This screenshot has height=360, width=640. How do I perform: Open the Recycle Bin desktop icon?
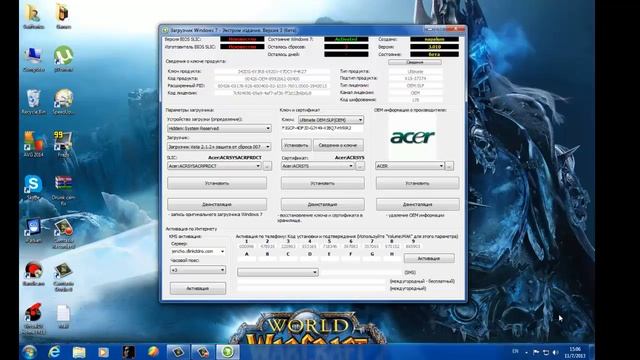33,102
